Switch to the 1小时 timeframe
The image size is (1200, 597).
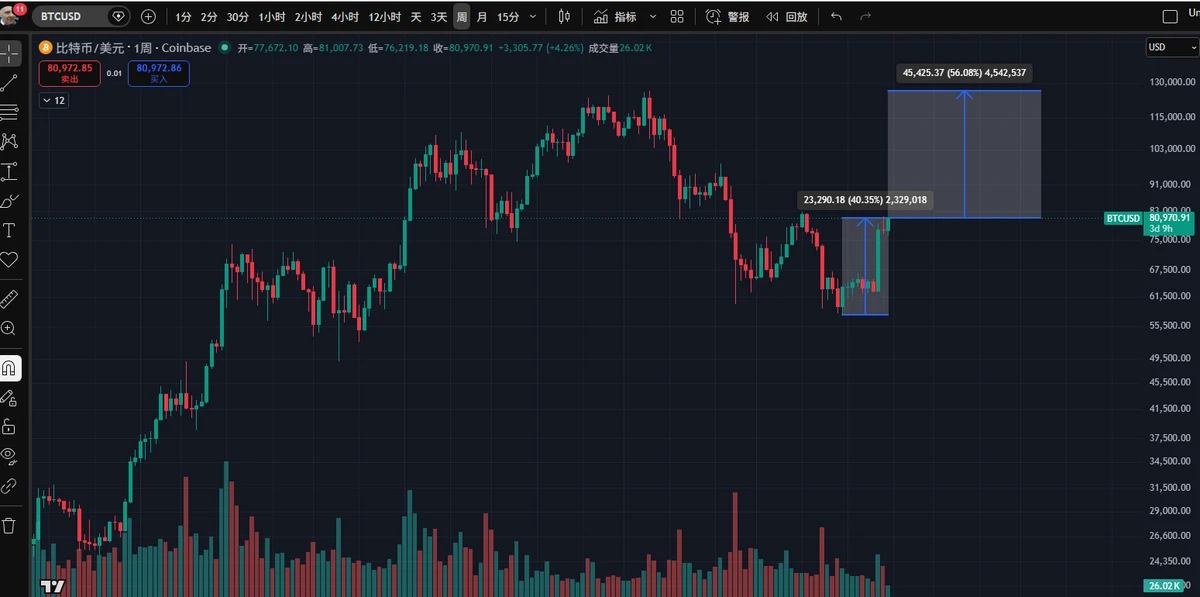coord(271,17)
